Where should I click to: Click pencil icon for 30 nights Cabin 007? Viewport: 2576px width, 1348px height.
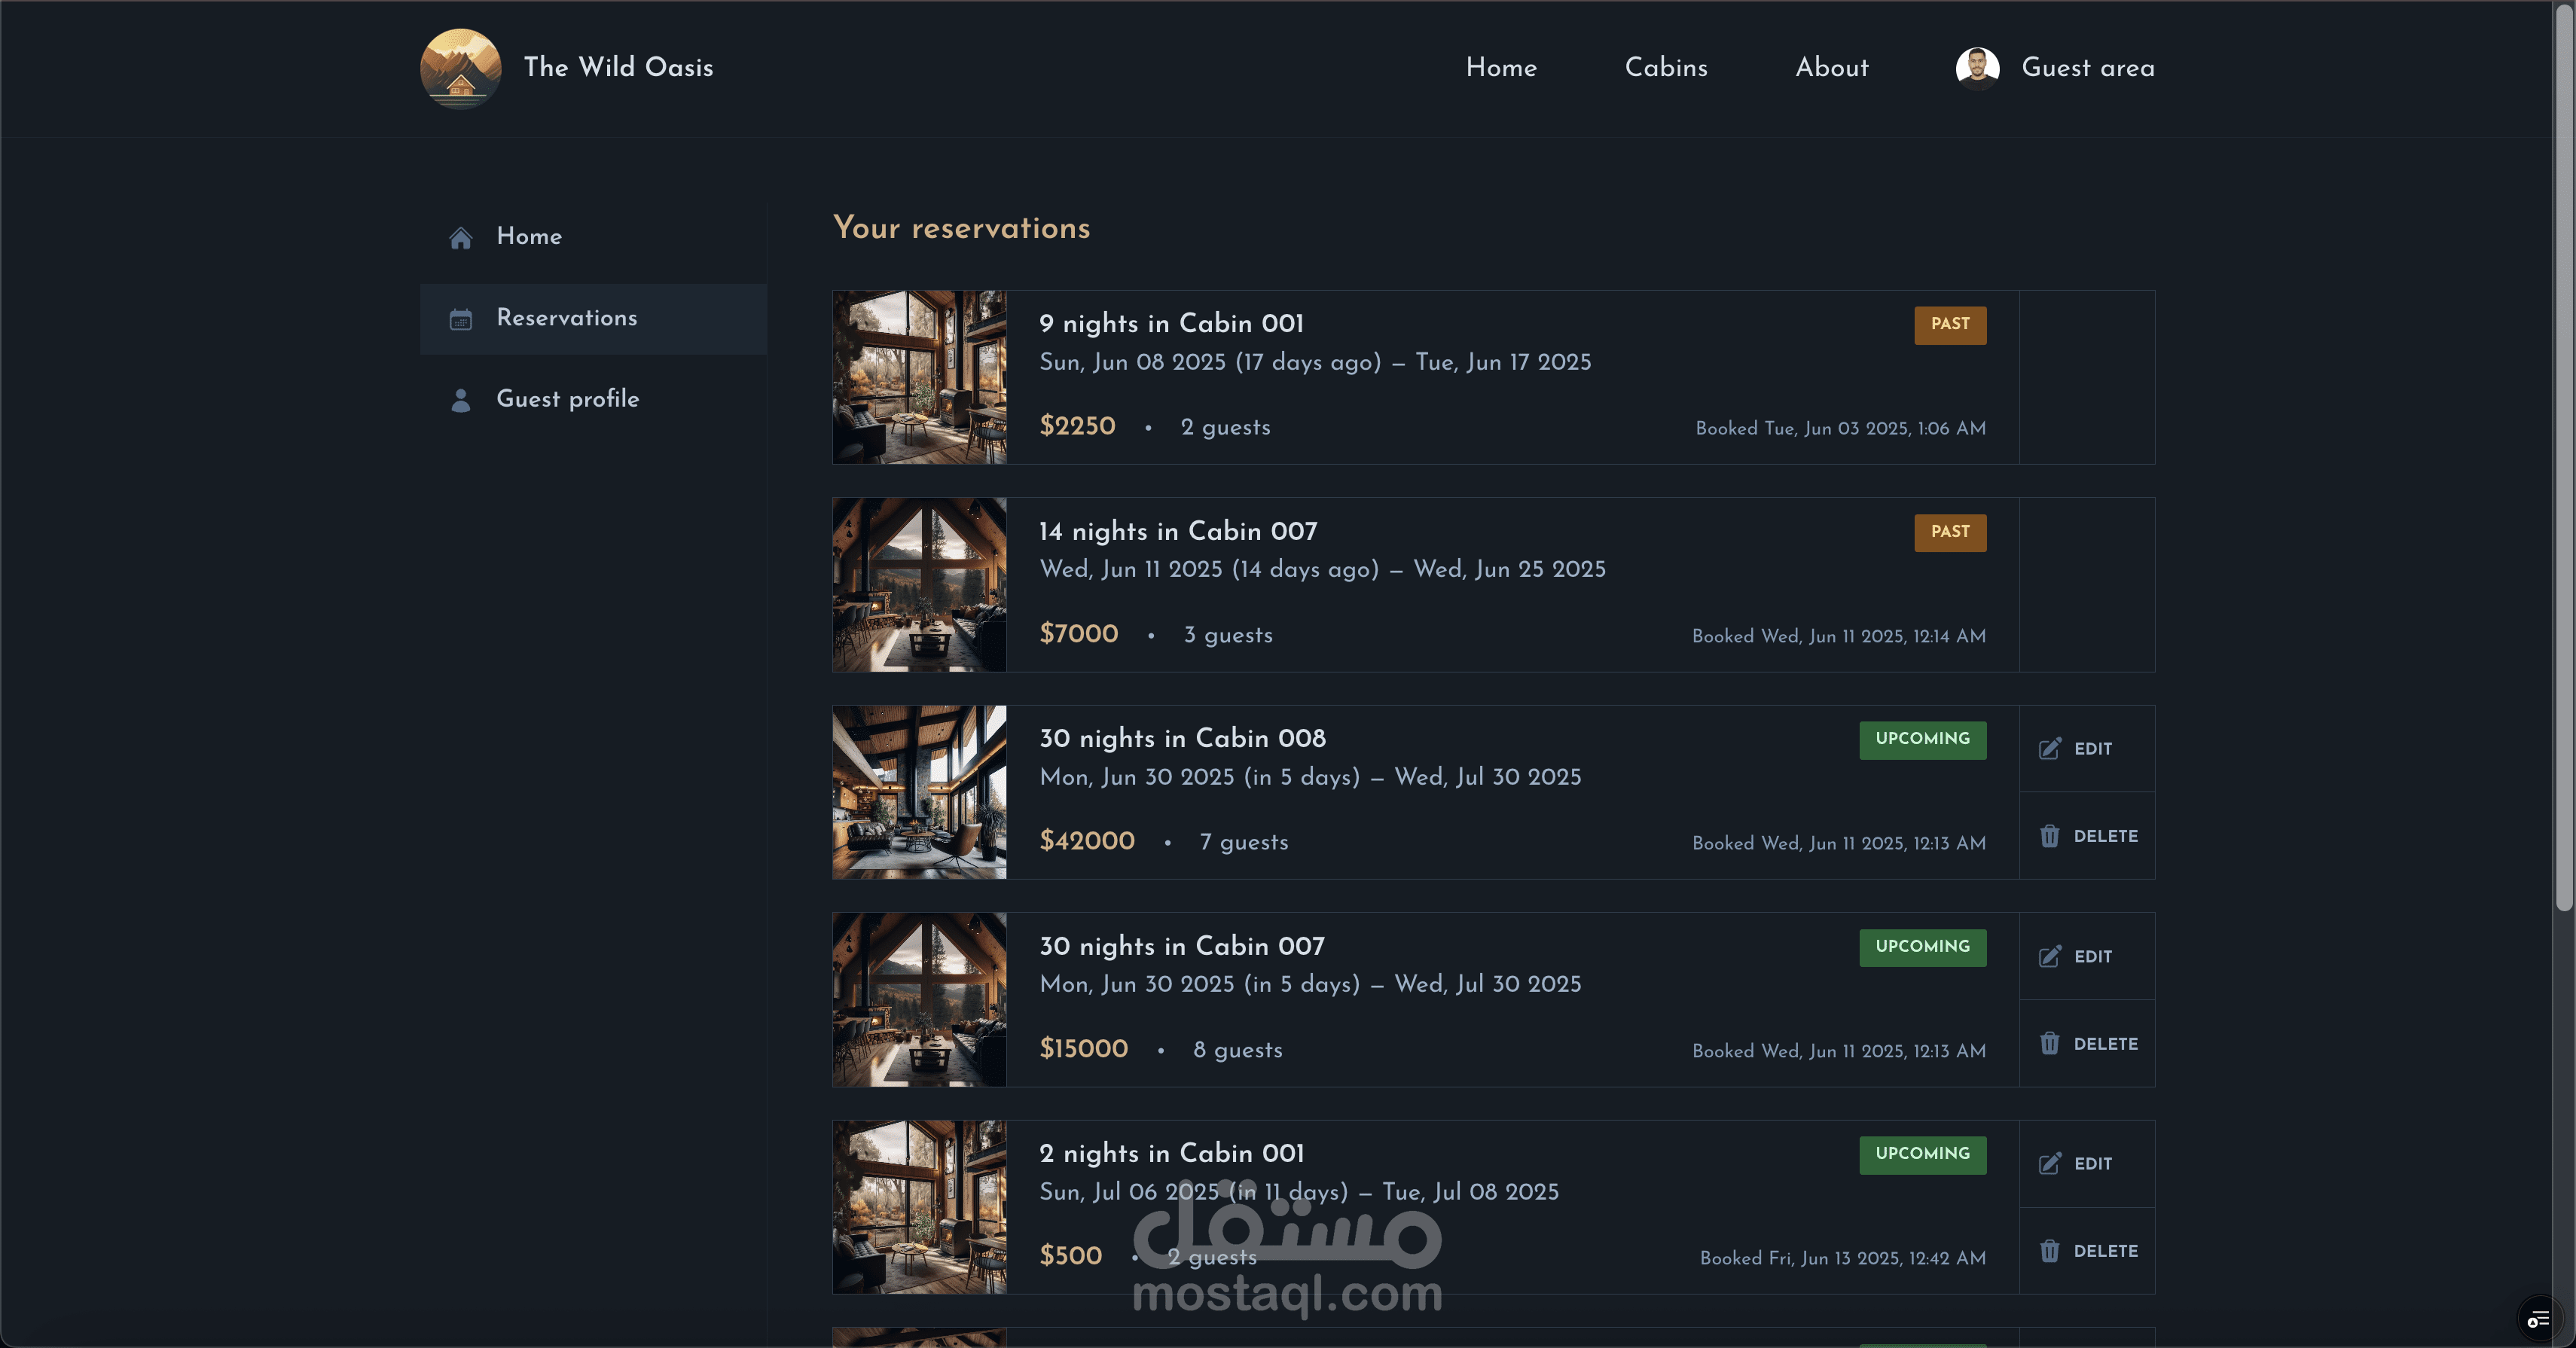point(2049,956)
